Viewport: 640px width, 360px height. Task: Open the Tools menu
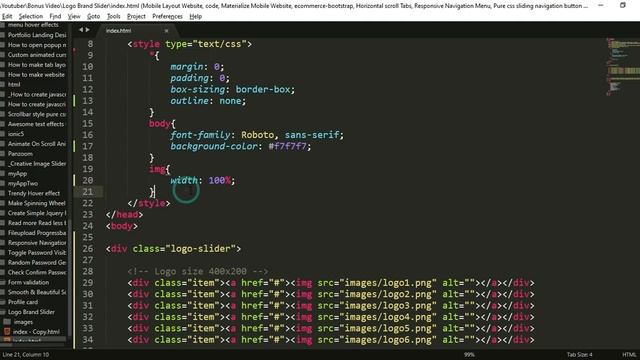(113, 16)
